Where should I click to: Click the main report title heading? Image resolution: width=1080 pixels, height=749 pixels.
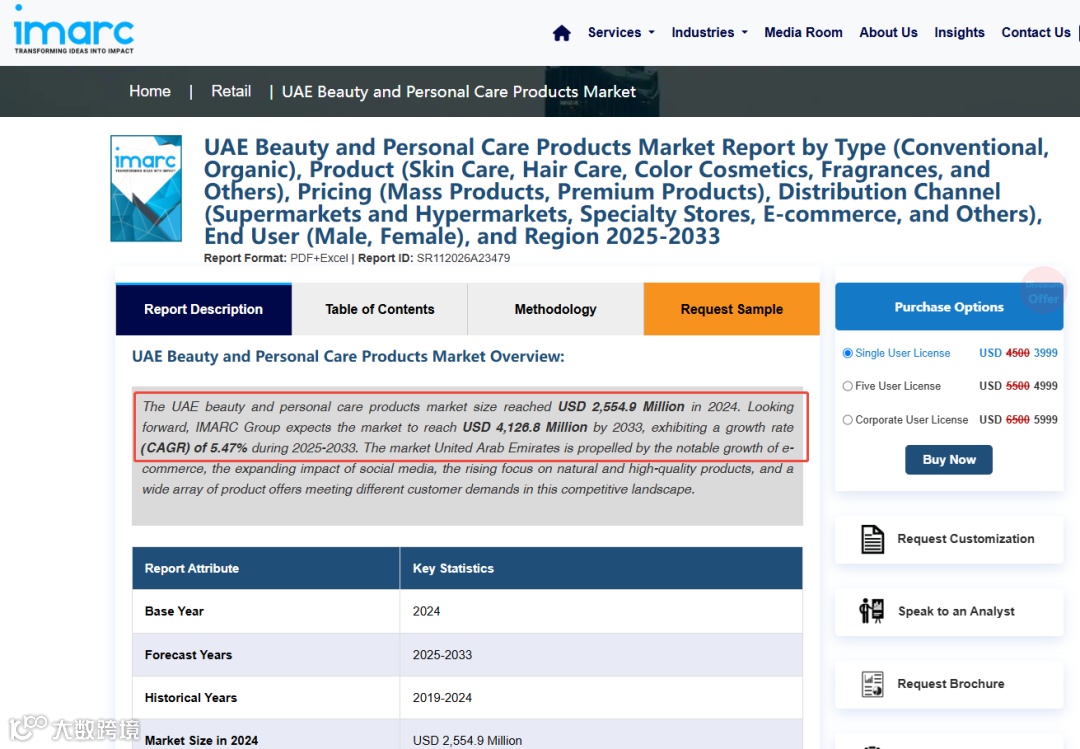[626, 192]
